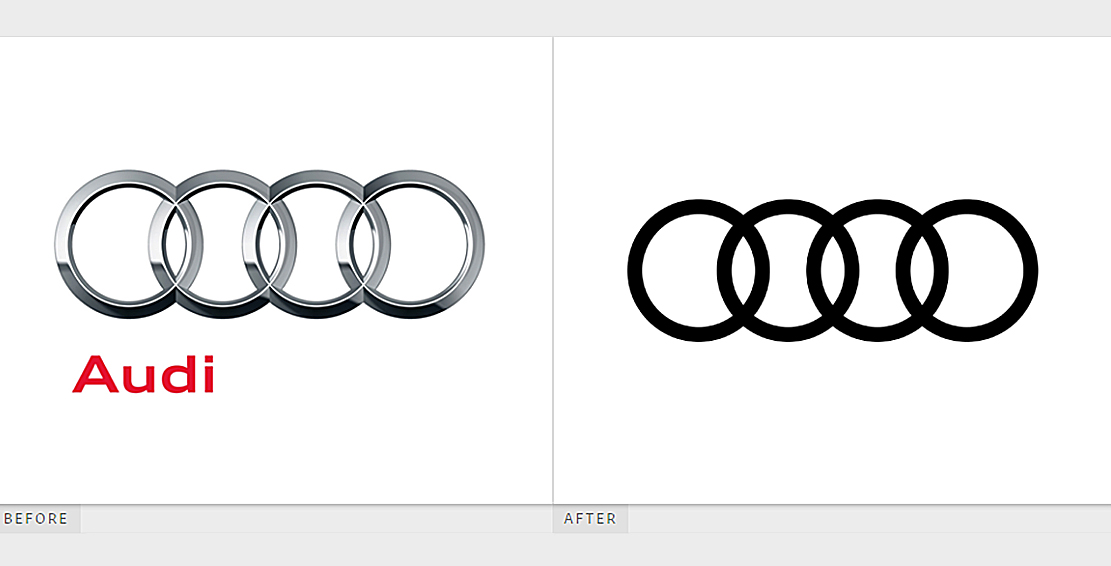Click the new flat black rings logo
This screenshot has height=566, width=1111.
coord(833,271)
